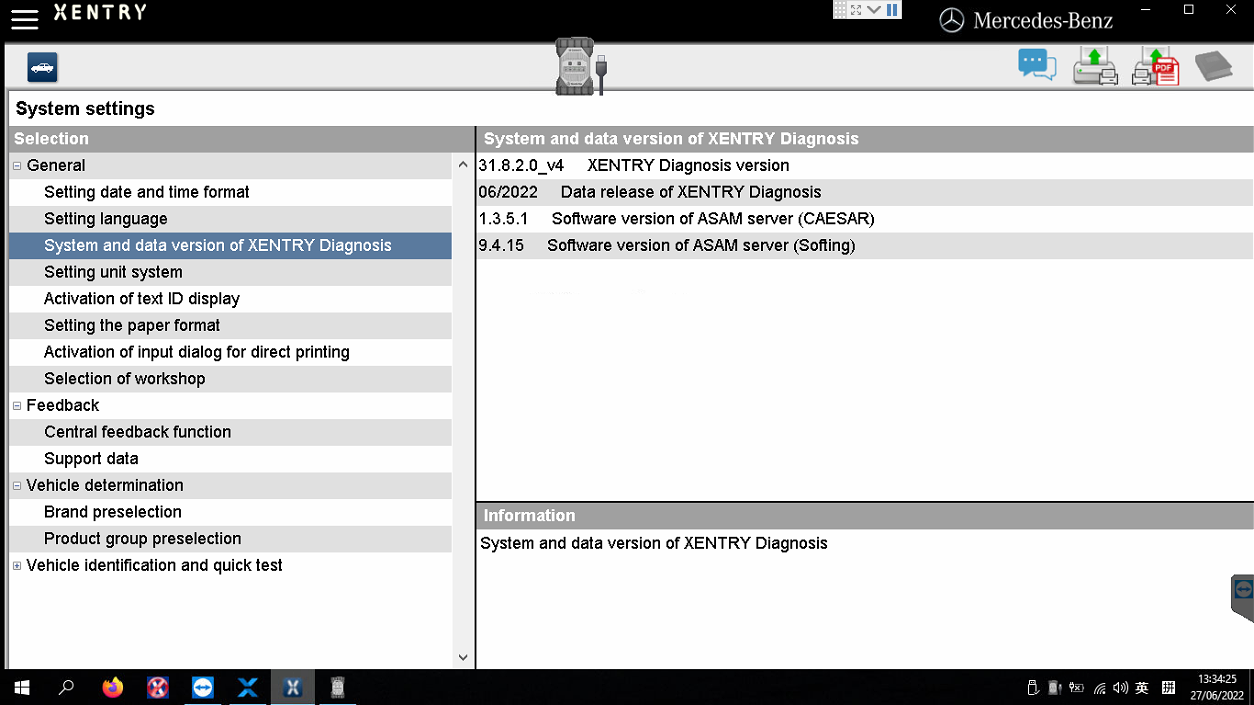The height and width of the screenshot is (705, 1254).
Task: Open the XENTRY hamburger menu
Action: click(x=24, y=19)
